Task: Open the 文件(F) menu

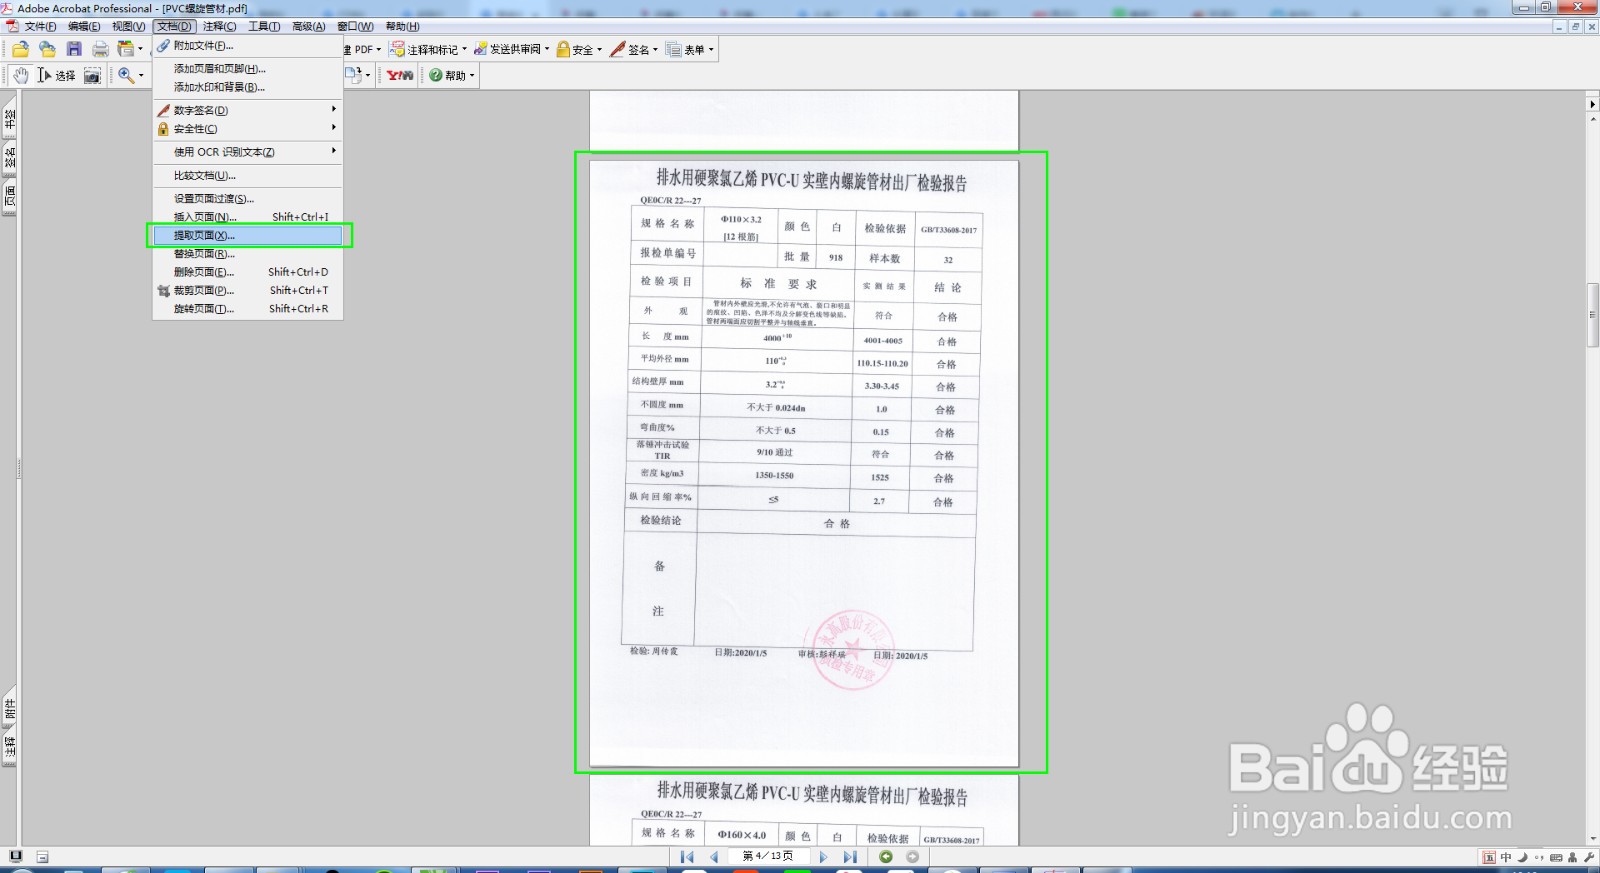Action: (x=39, y=26)
